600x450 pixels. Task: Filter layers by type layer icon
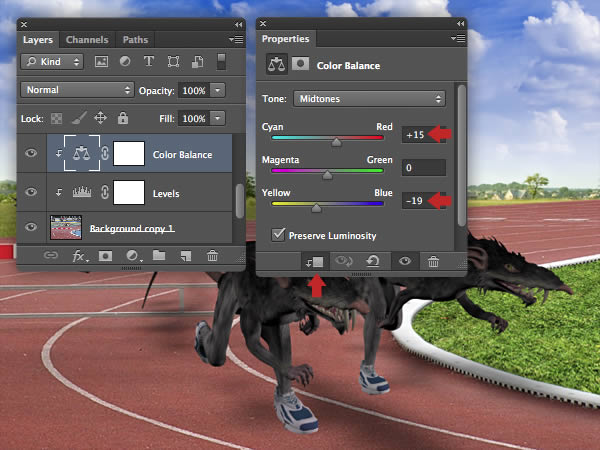pyautogui.click(x=149, y=61)
